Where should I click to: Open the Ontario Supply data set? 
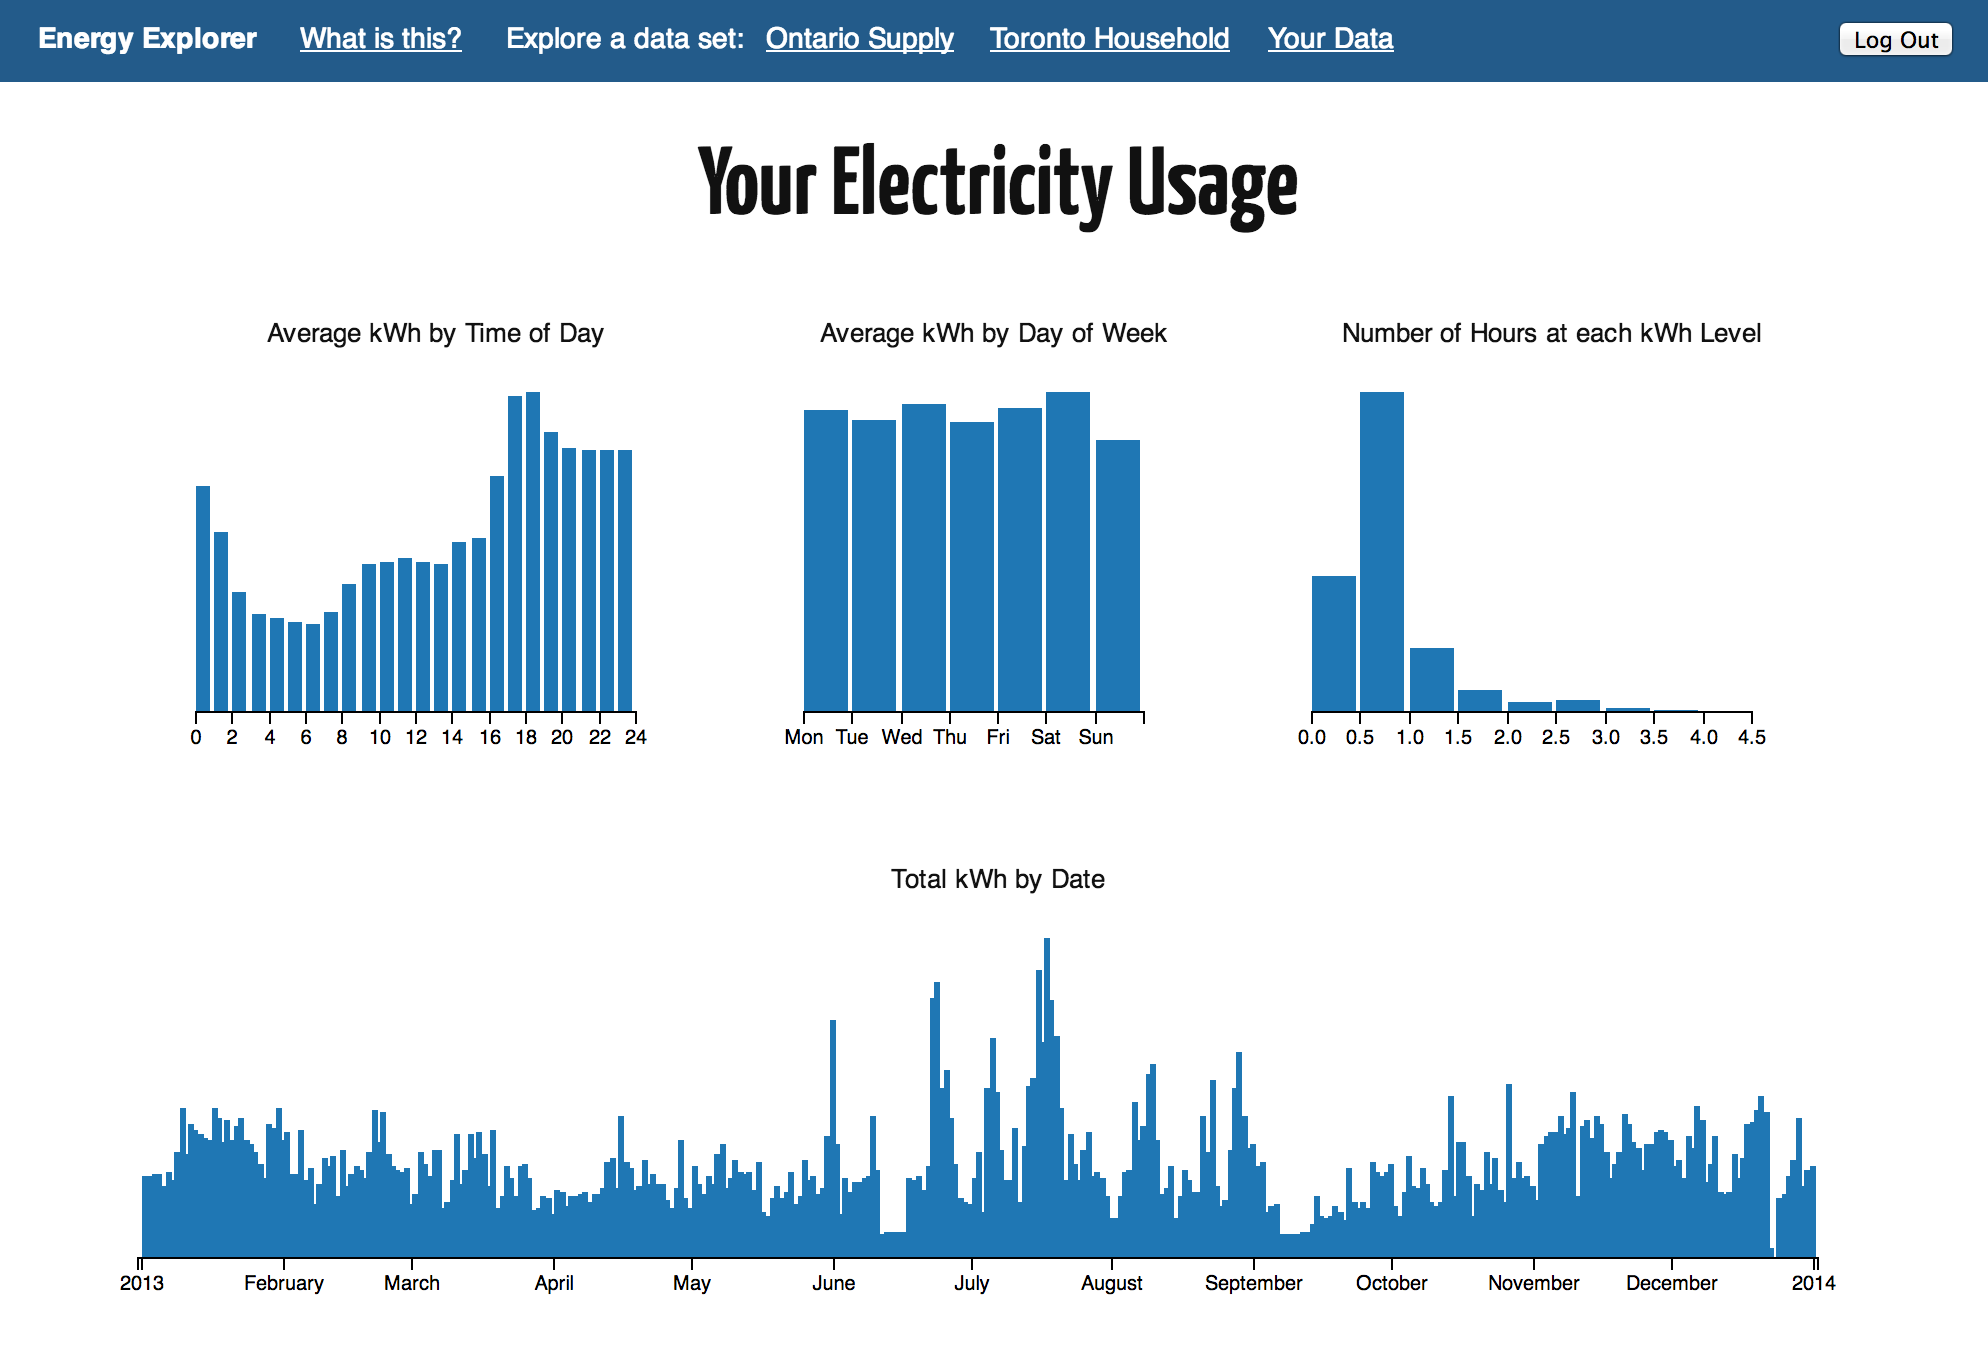pos(859,39)
